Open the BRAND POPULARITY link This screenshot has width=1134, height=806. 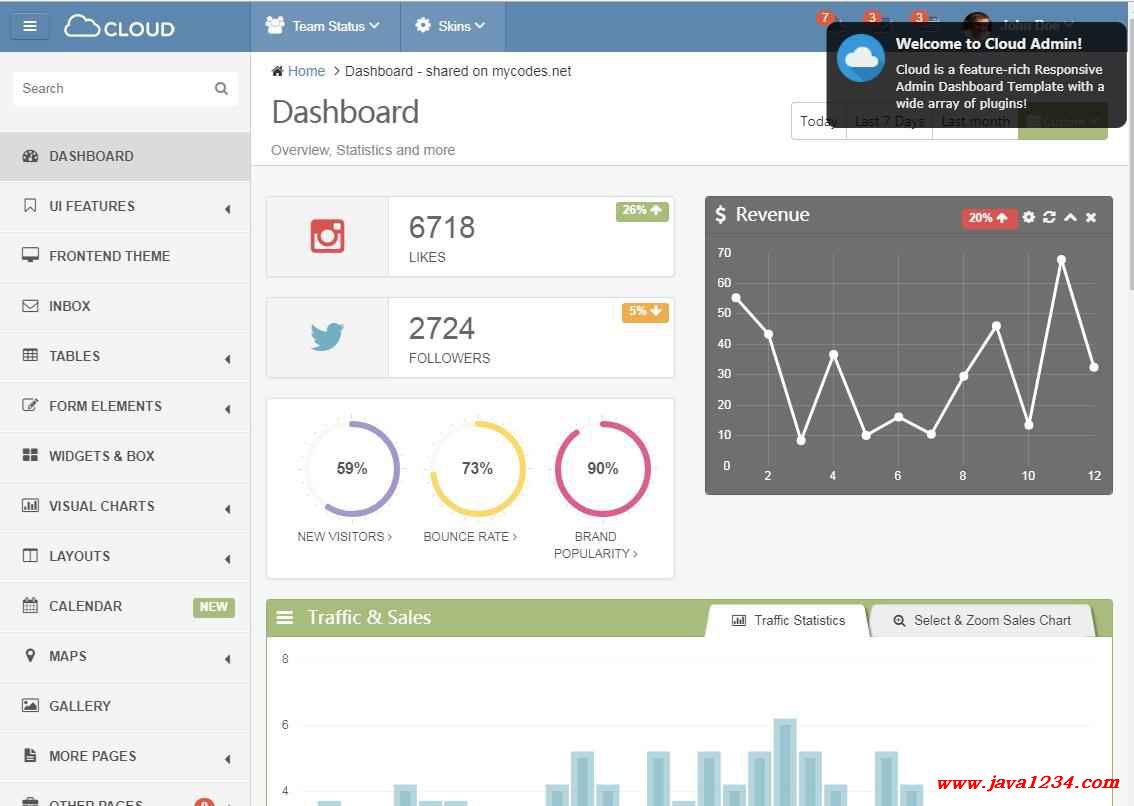595,545
